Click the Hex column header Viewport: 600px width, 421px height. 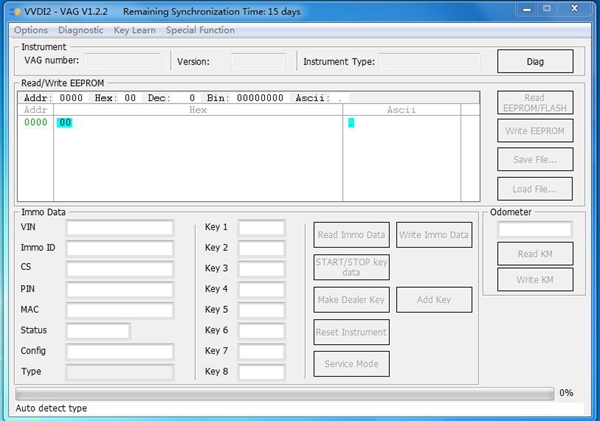(x=198, y=110)
